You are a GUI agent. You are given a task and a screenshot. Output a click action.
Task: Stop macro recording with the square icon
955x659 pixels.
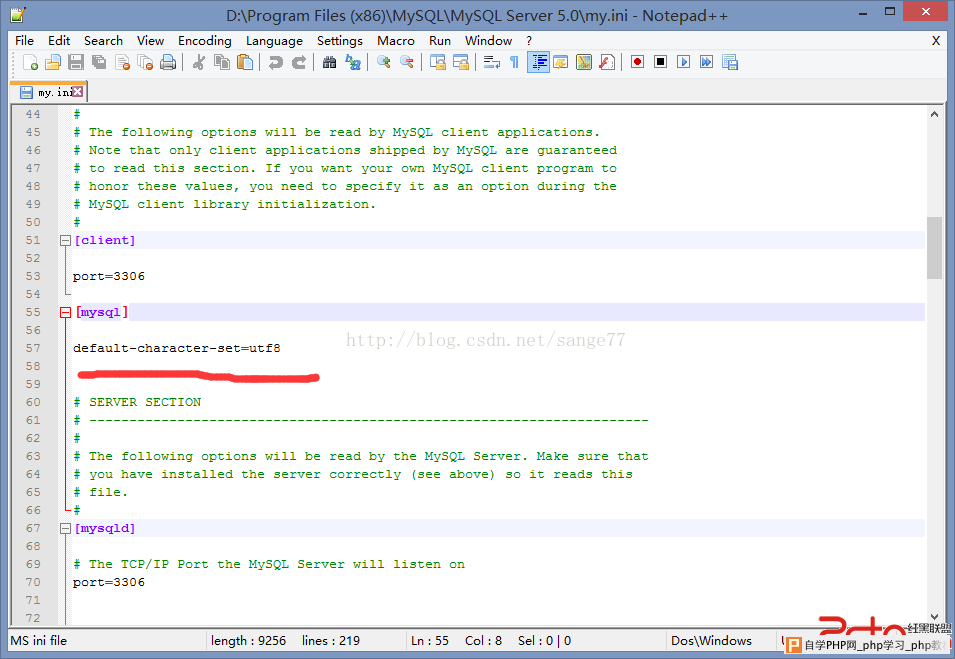(x=661, y=62)
